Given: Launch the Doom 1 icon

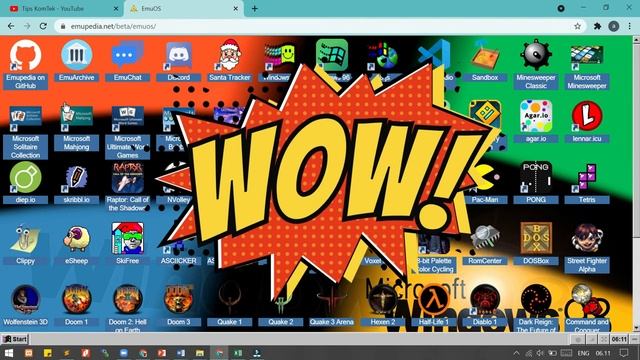Looking at the screenshot, I should point(76,305).
